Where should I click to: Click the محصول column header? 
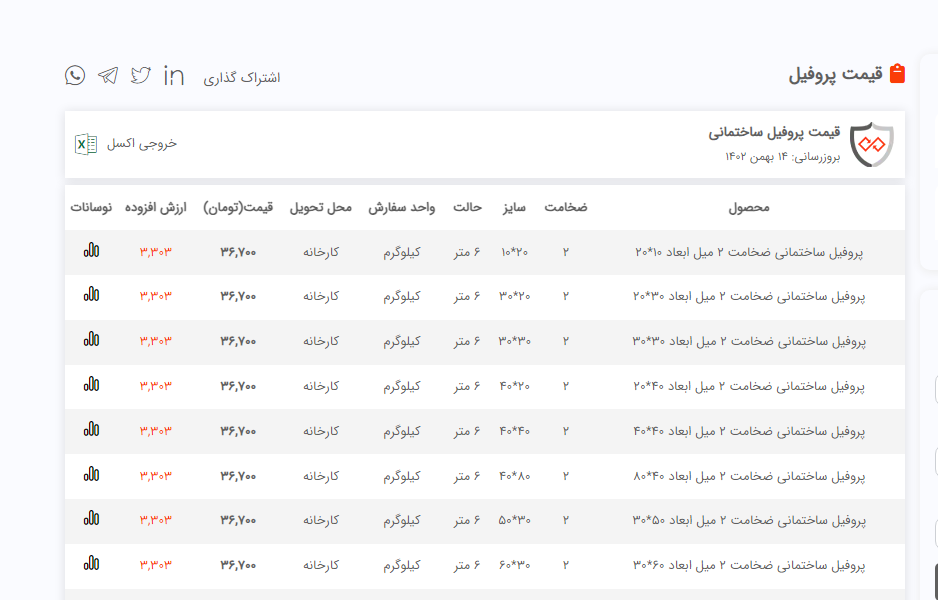coord(749,208)
